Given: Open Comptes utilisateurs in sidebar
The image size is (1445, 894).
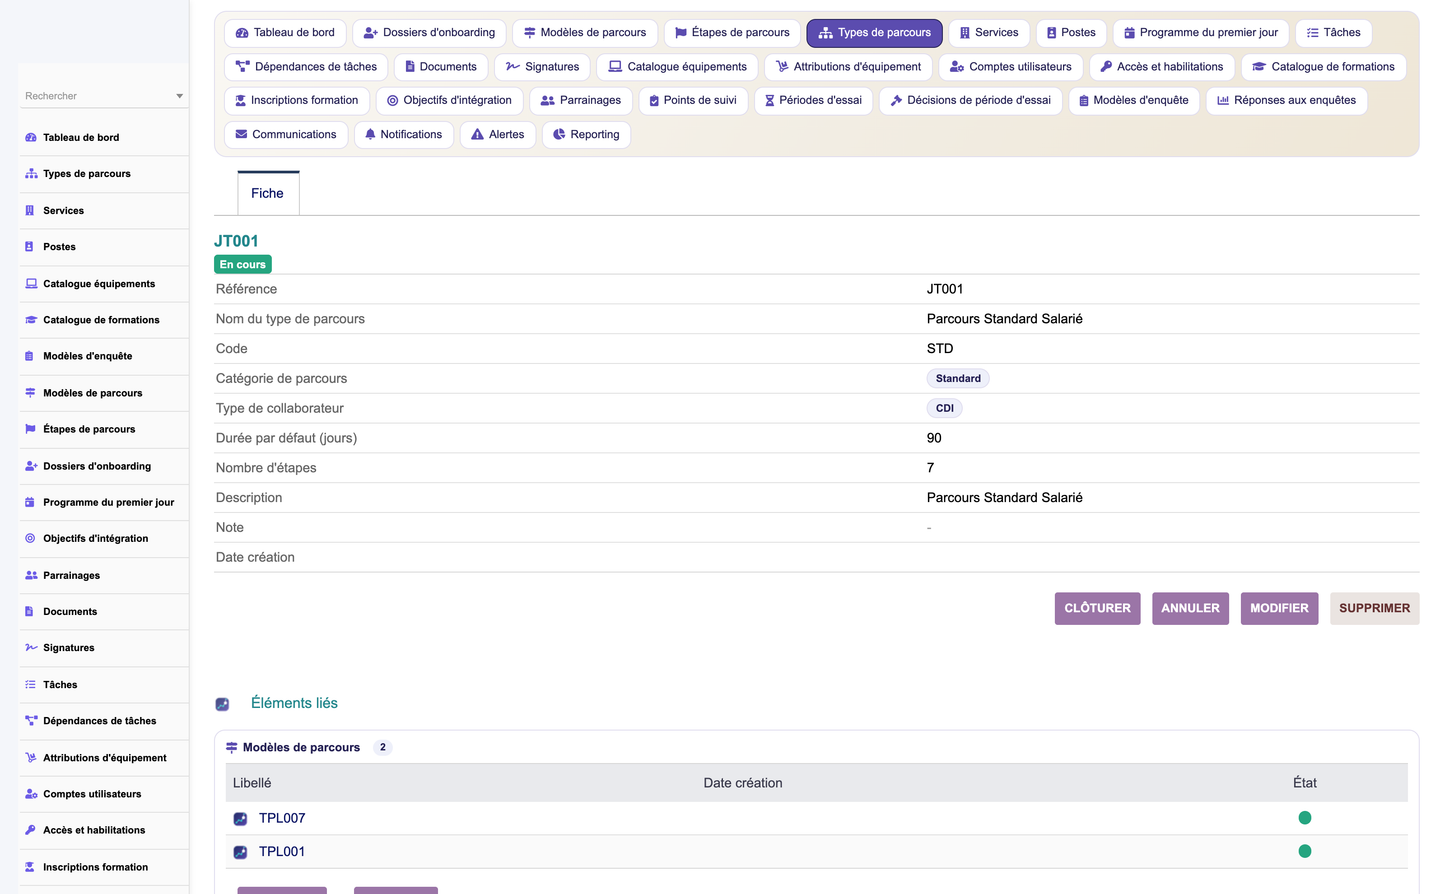Looking at the screenshot, I should pos(104,794).
